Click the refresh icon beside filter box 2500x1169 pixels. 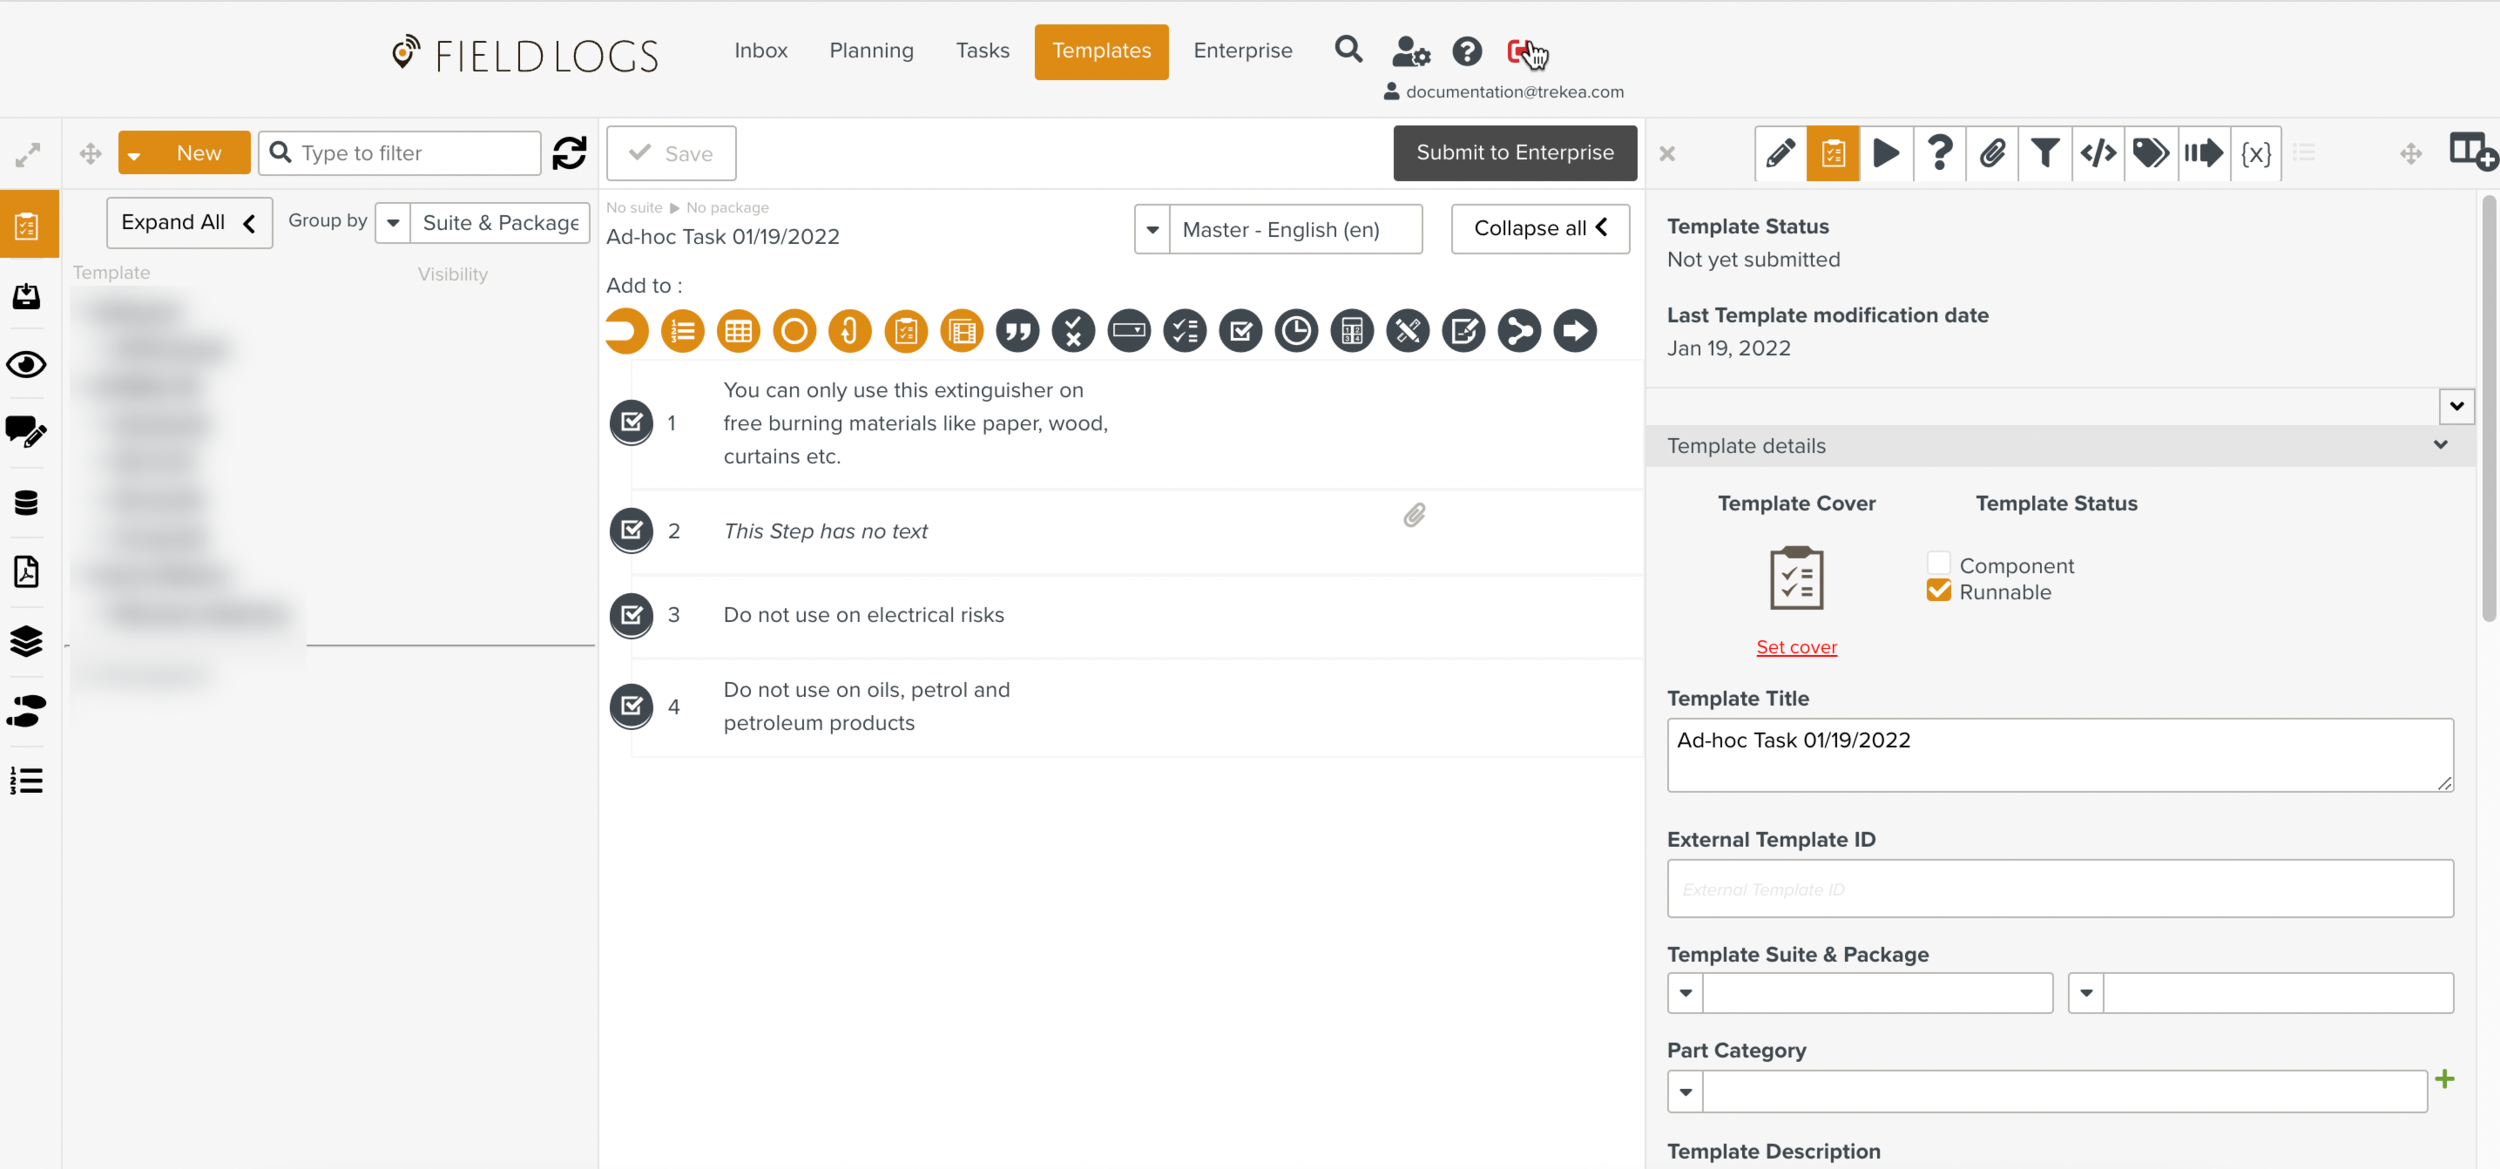(x=570, y=153)
